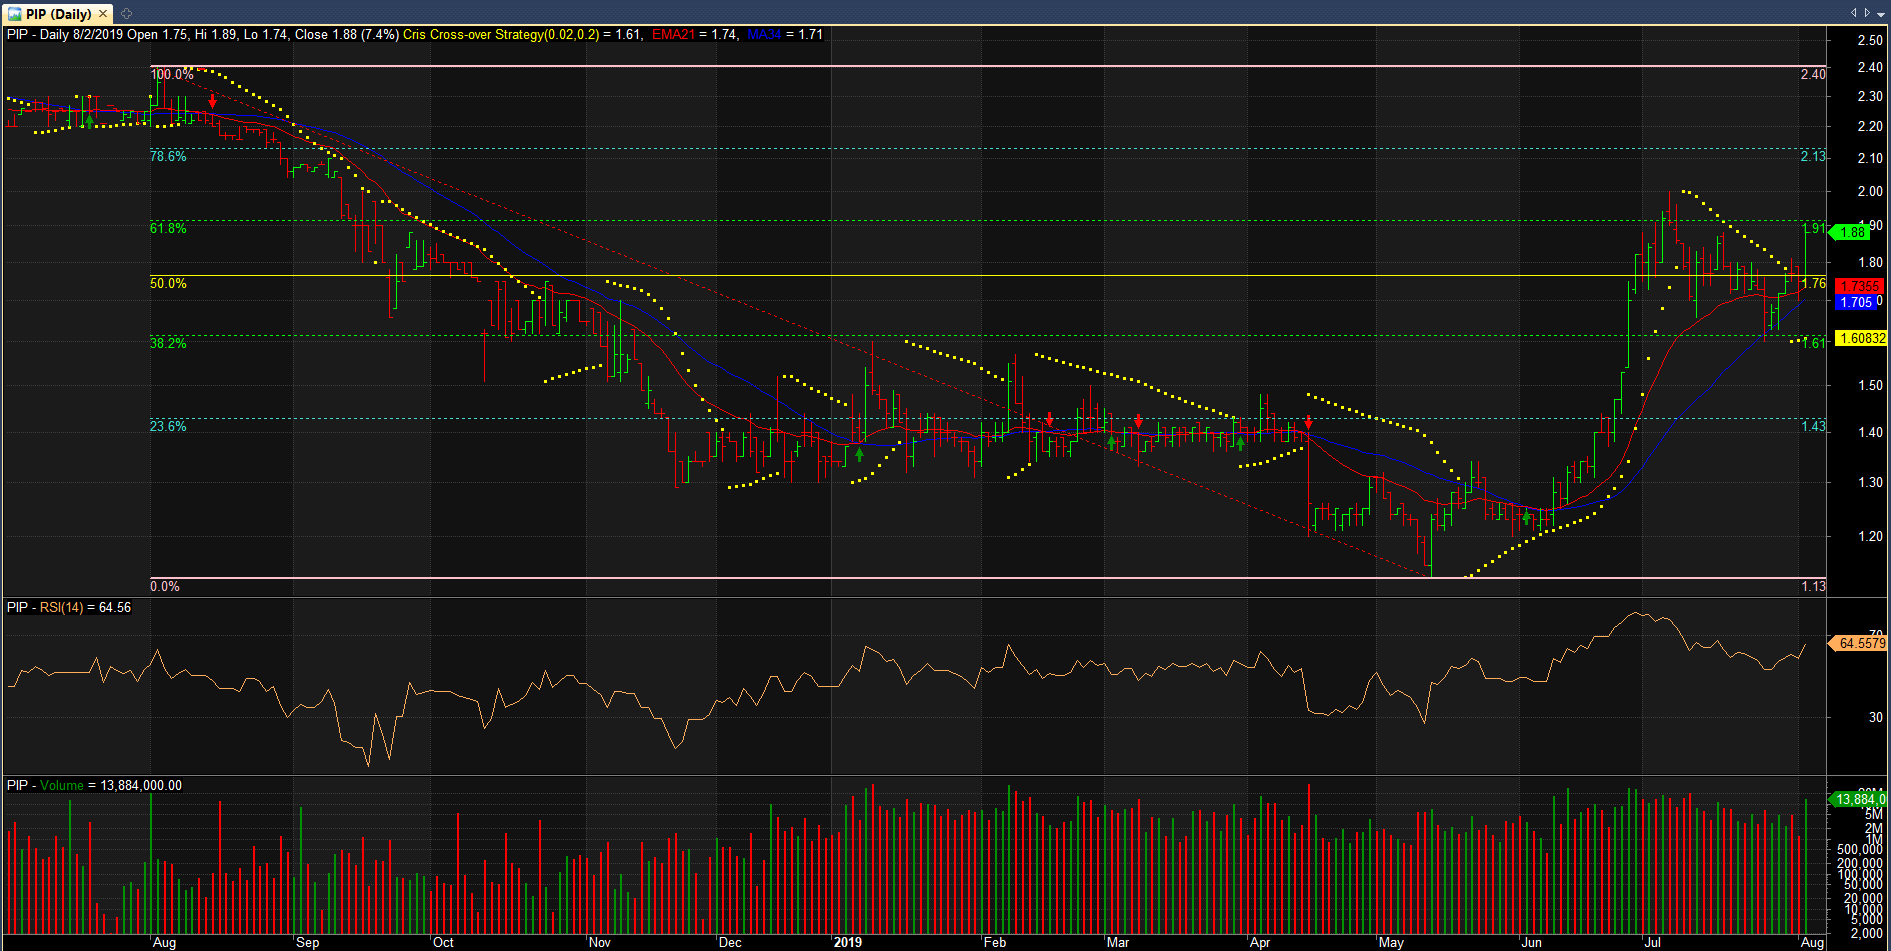The width and height of the screenshot is (1891, 951).
Task: Click the 1.20 price axis label
Action: [x=1870, y=537]
